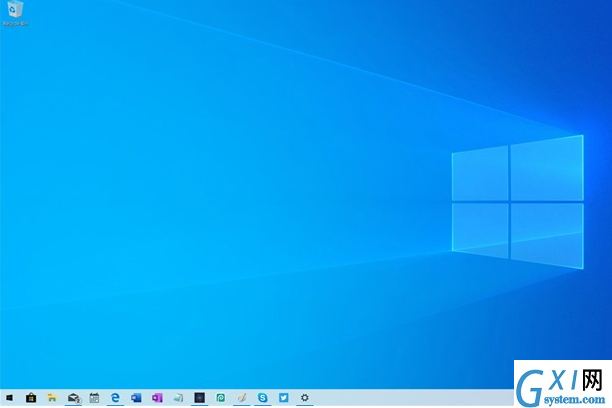Open the Mail app in the taskbar
612x408 pixels.
pos(73,398)
